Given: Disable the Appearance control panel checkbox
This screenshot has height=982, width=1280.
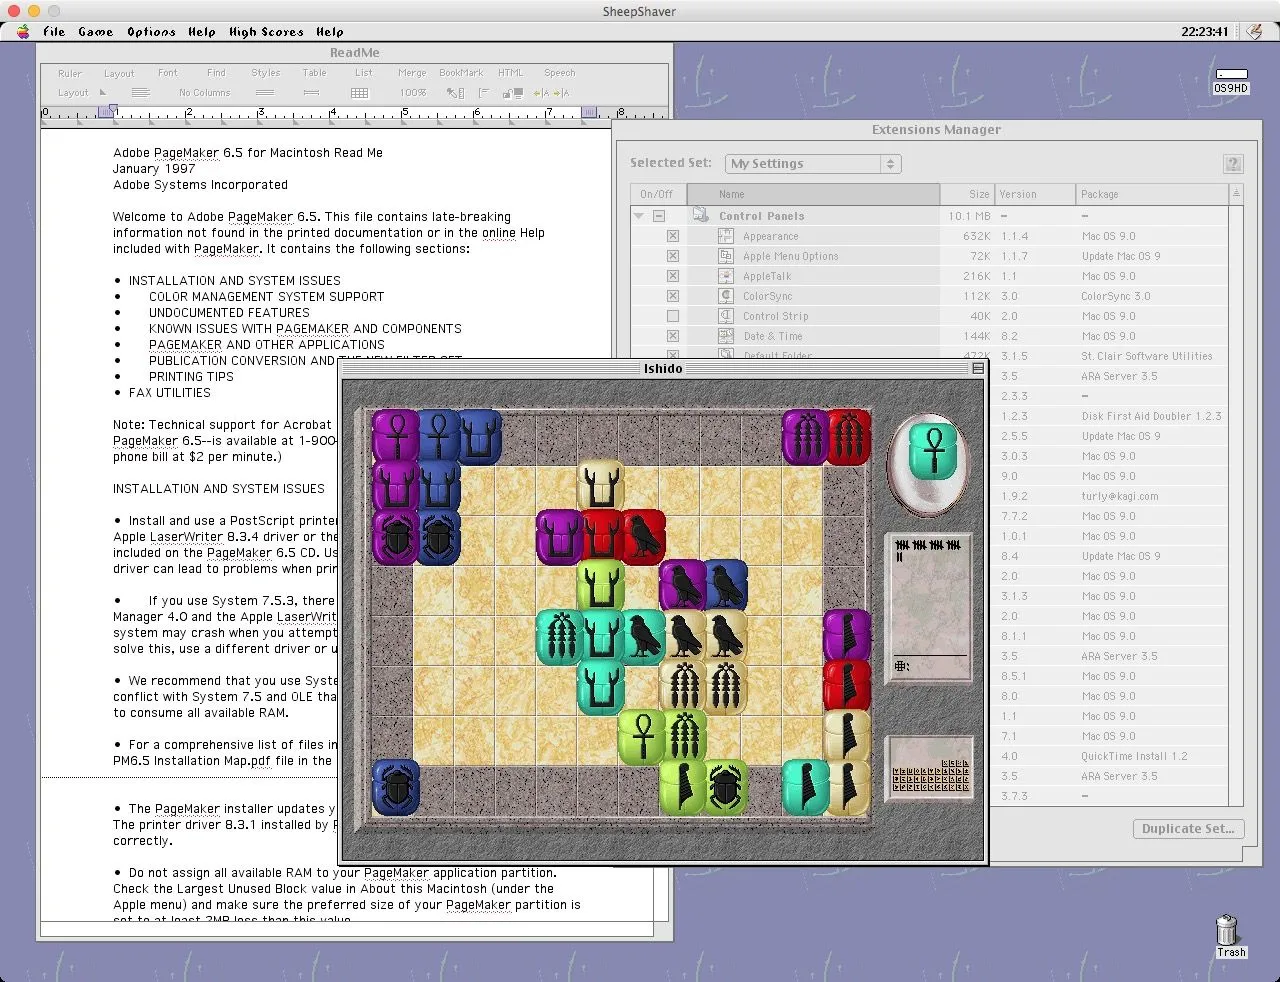Looking at the screenshot, I should tap(673, 236).
